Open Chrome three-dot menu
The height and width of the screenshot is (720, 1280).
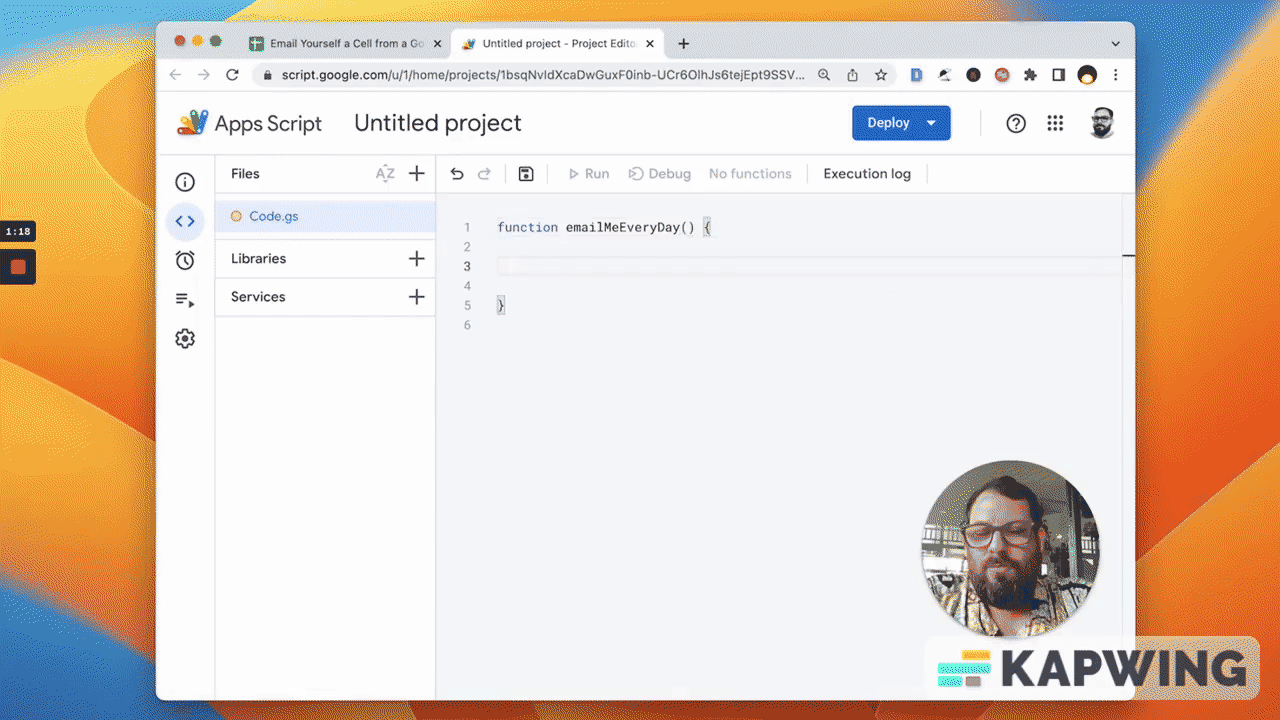(x=1116, y=75)
